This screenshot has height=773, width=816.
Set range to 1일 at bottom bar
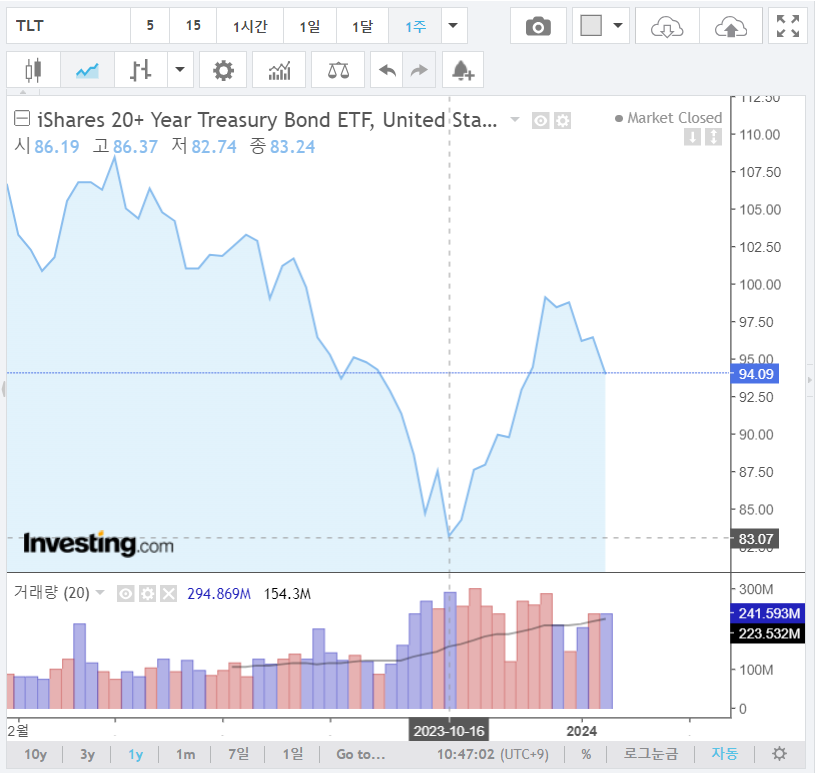[292, 754]
